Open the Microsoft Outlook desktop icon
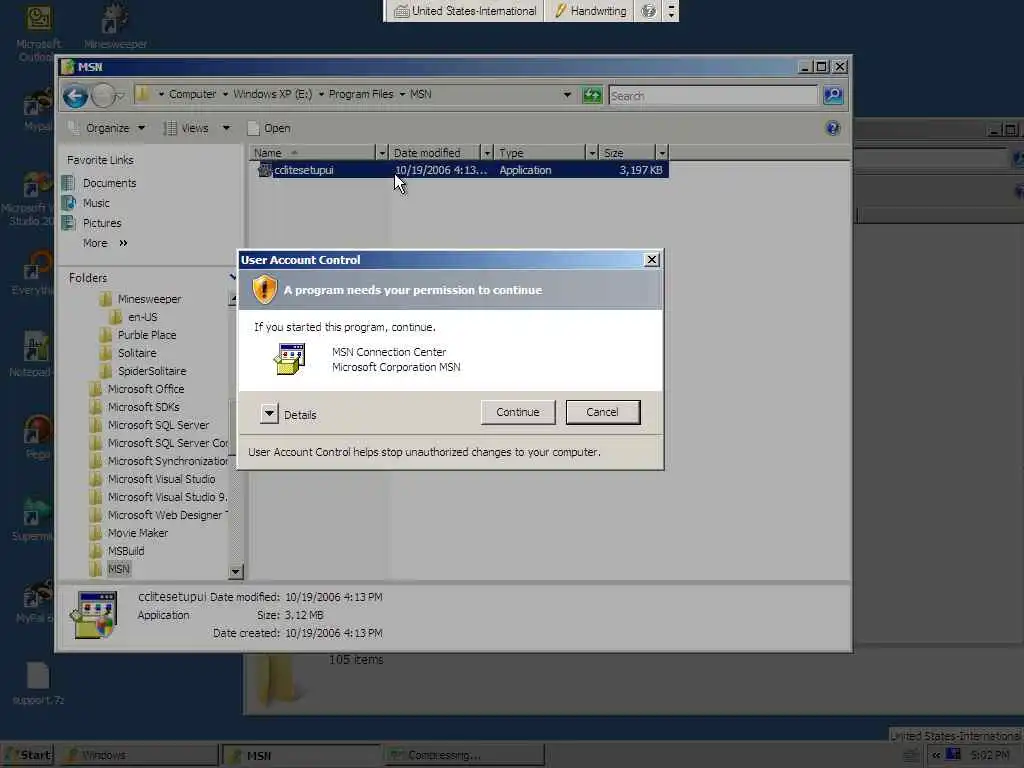 coord(38,32)
